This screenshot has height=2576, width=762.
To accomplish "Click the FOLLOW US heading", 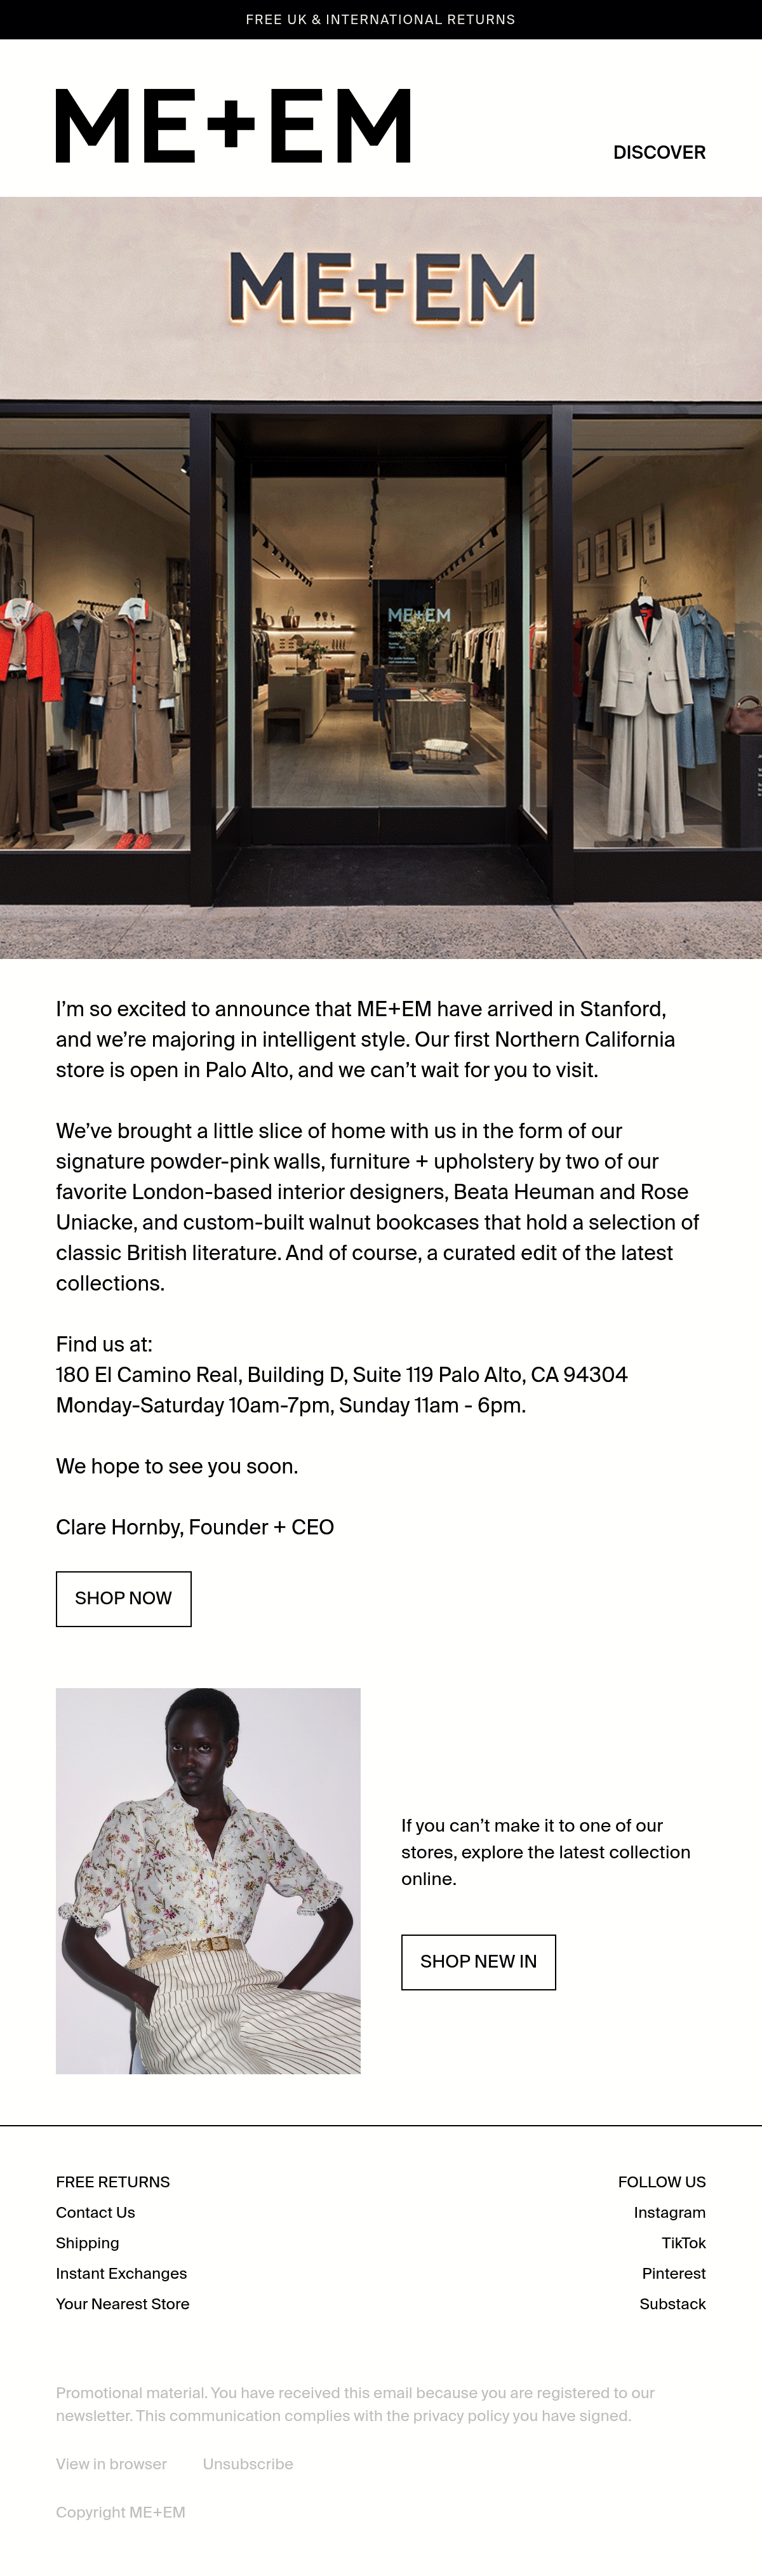I will (x=661, y=2182).
